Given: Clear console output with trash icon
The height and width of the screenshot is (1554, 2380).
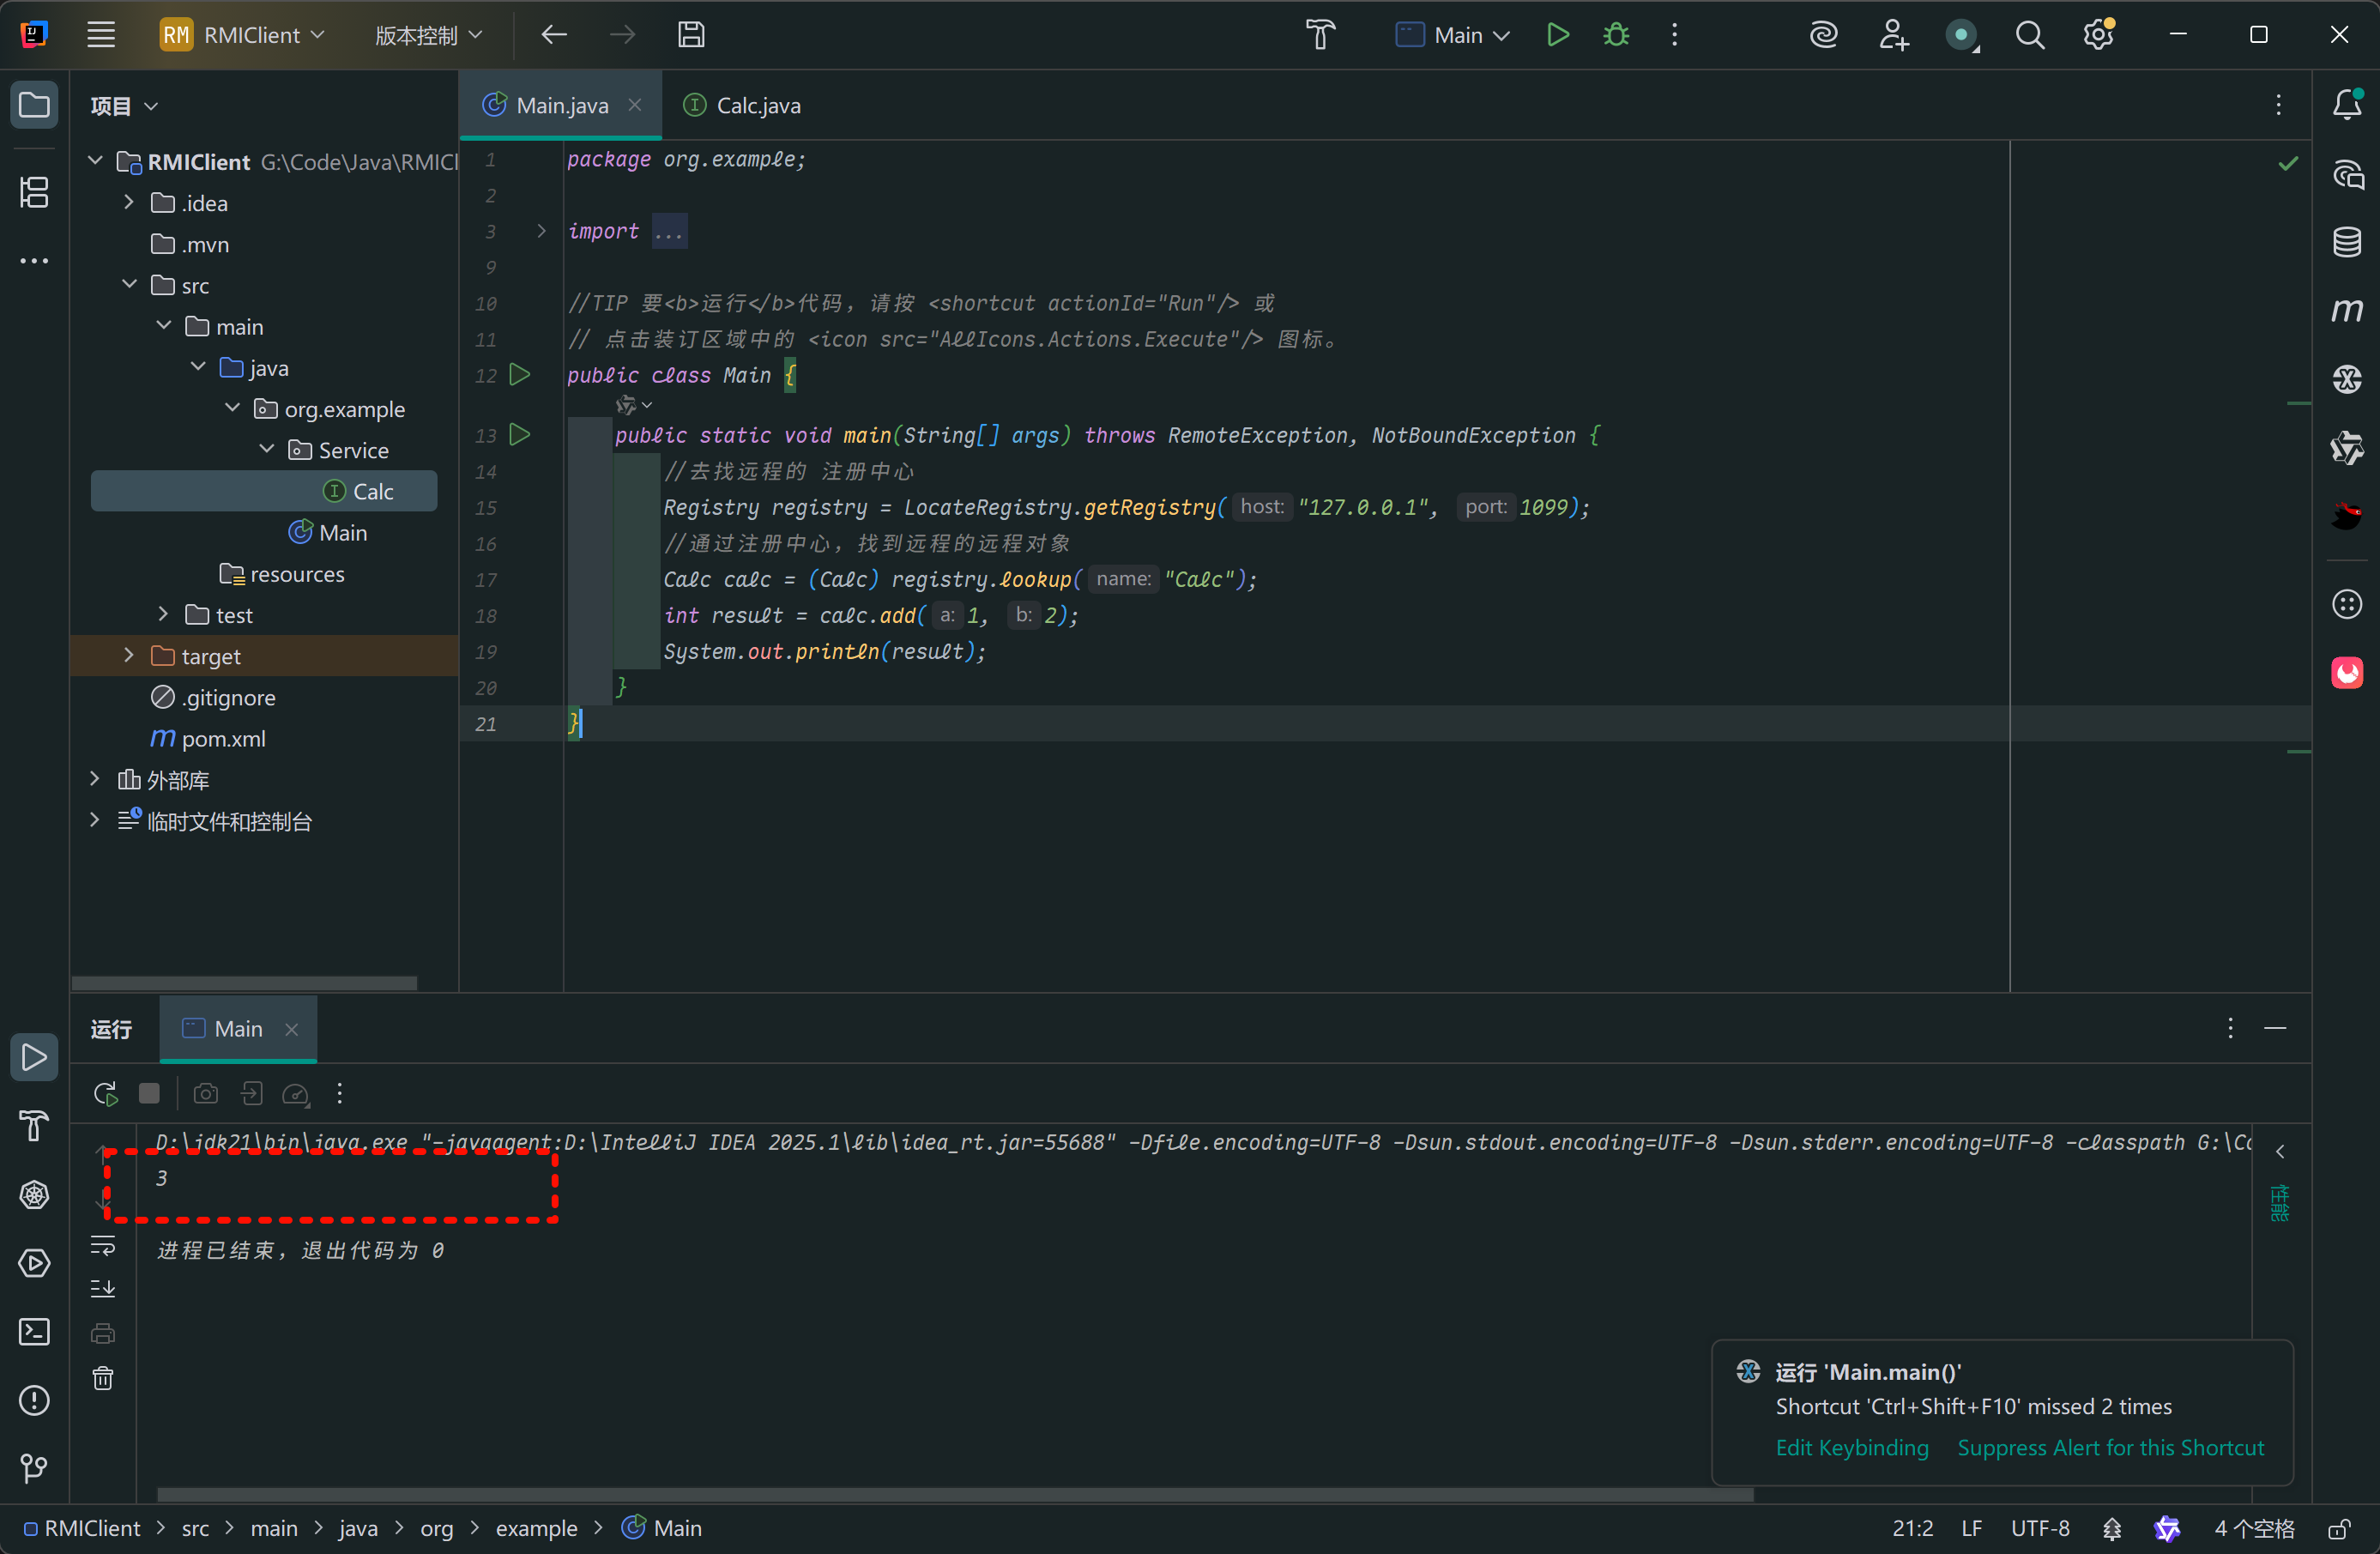Looking at the screenshot, I should pos(103,1378).
